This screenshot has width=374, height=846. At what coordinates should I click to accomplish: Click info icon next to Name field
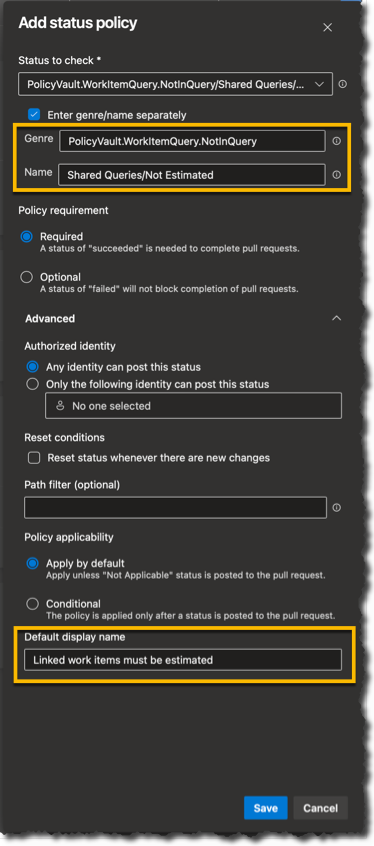(x=336, y=175)
